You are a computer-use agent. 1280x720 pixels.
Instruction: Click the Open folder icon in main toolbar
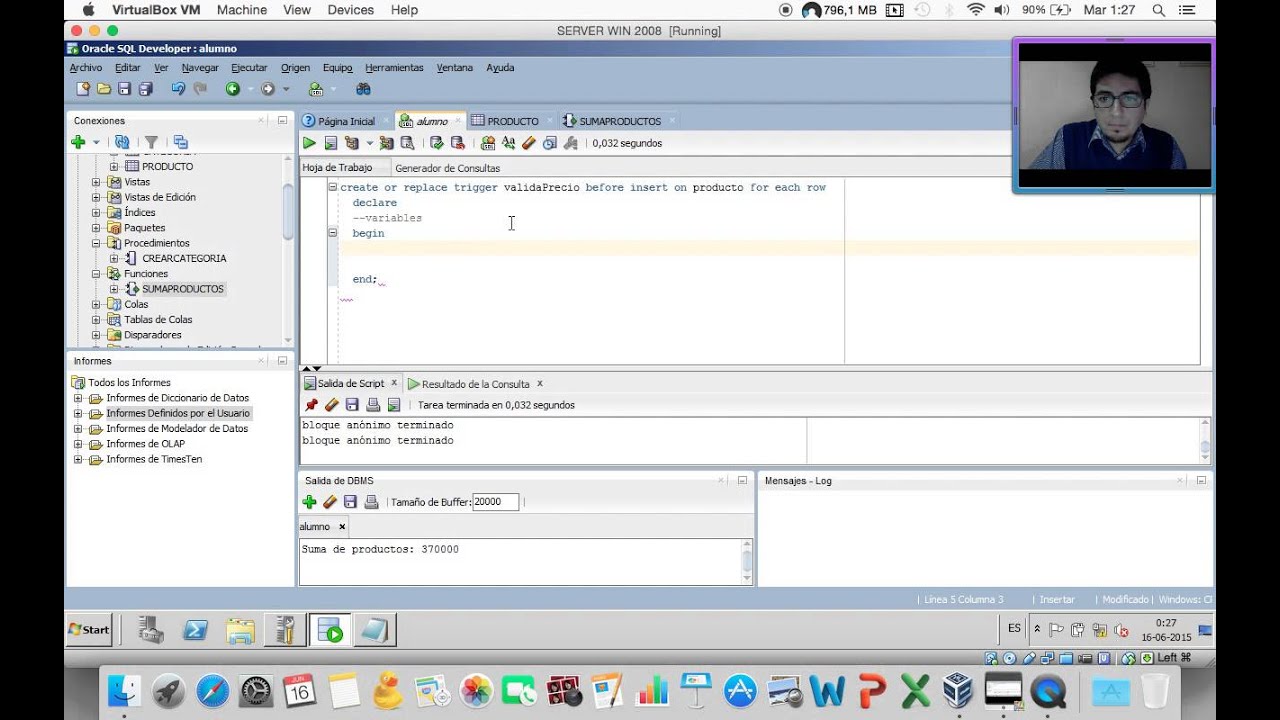click(104, 89)
